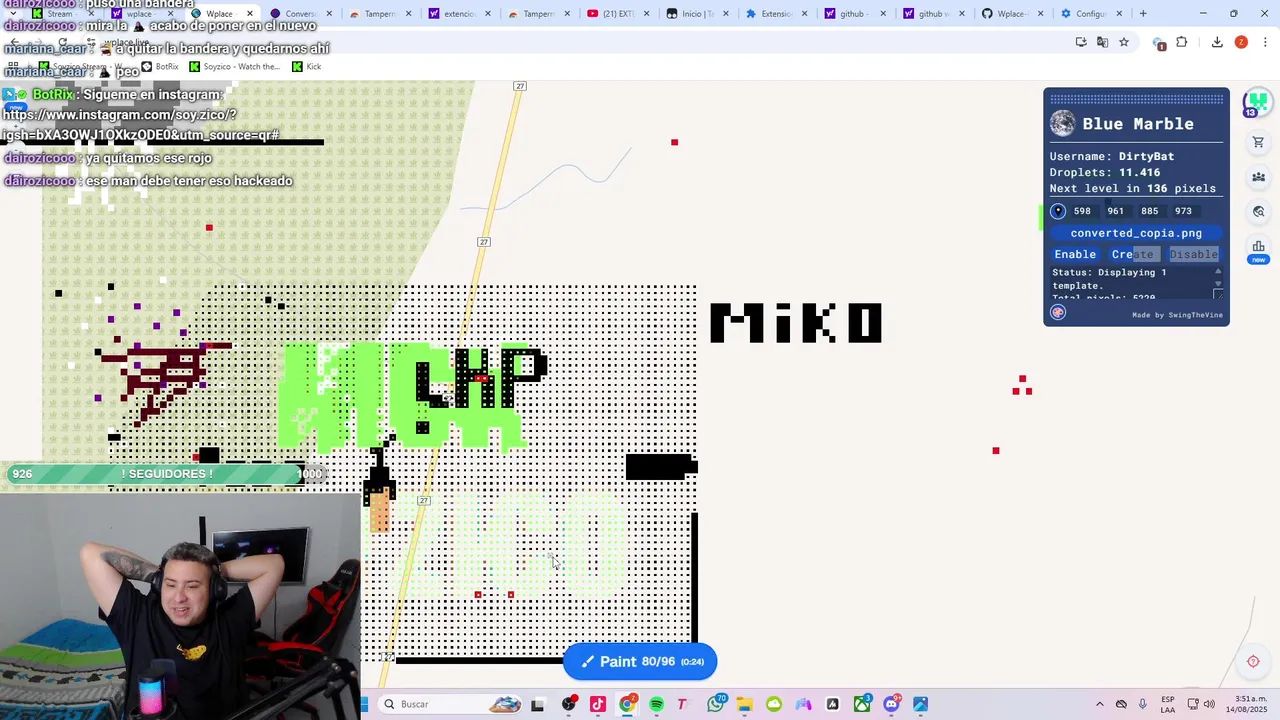The image size is (1280, 720).
Task: Open the color palette icon in Blue Marble footer
Action: 1058,312
